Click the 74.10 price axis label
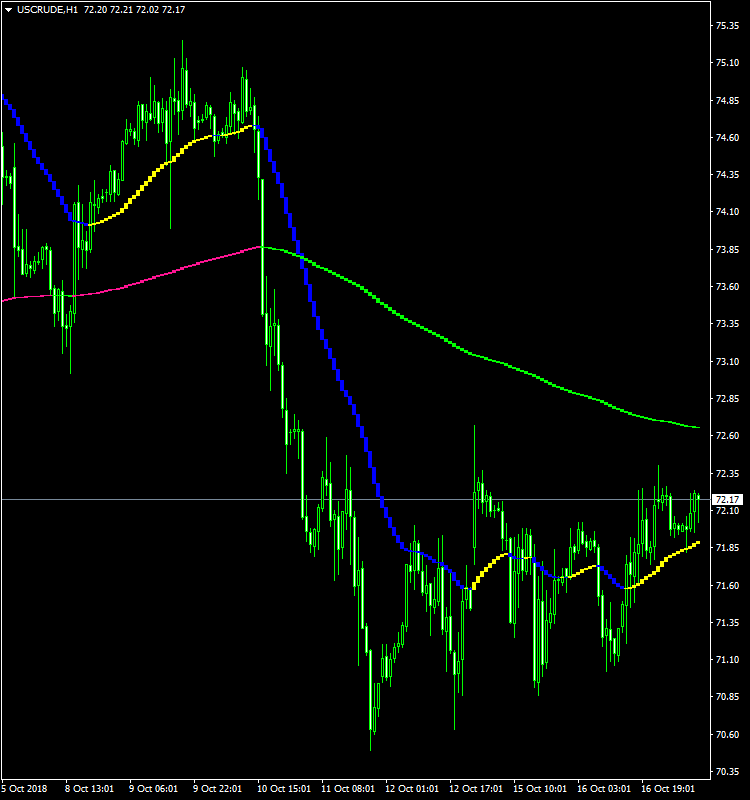Image resolution: width=750 pixels, height=800 pixels. pyautogui.click(x=728, y=212)
